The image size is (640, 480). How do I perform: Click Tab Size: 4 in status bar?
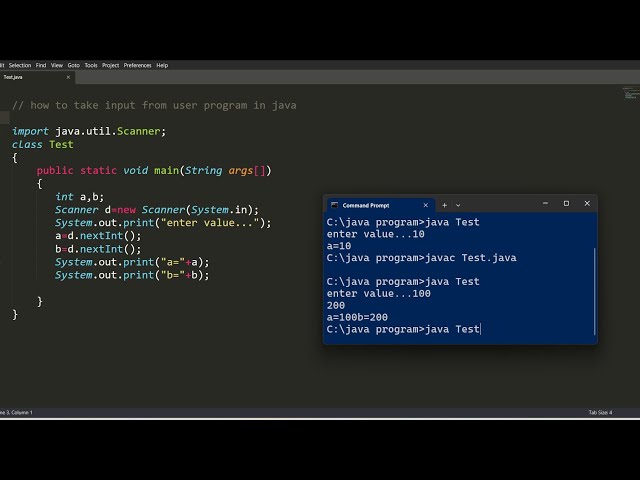600,413
